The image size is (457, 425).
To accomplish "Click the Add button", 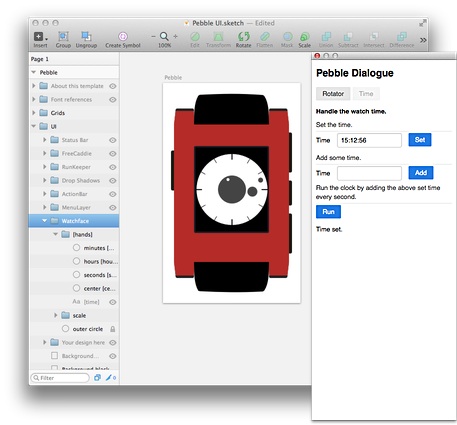I will [421, 173].
